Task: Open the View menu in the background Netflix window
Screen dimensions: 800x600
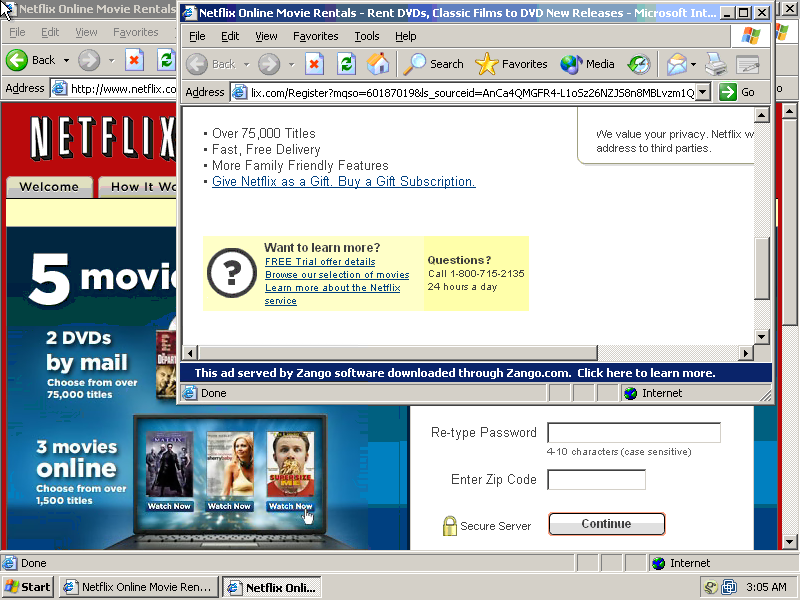Action: (x=86, y=32)
